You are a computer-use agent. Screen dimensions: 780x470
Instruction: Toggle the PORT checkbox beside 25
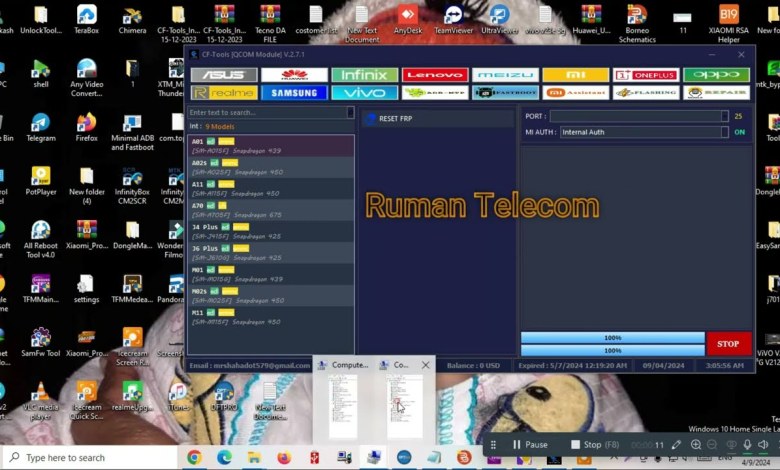(725, 116)
